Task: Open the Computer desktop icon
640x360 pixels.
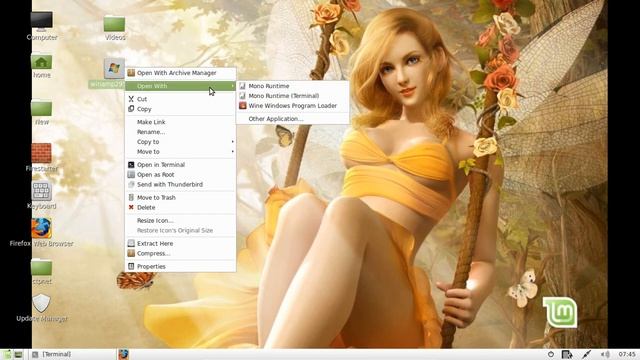Action: click(x=42, y=22)
